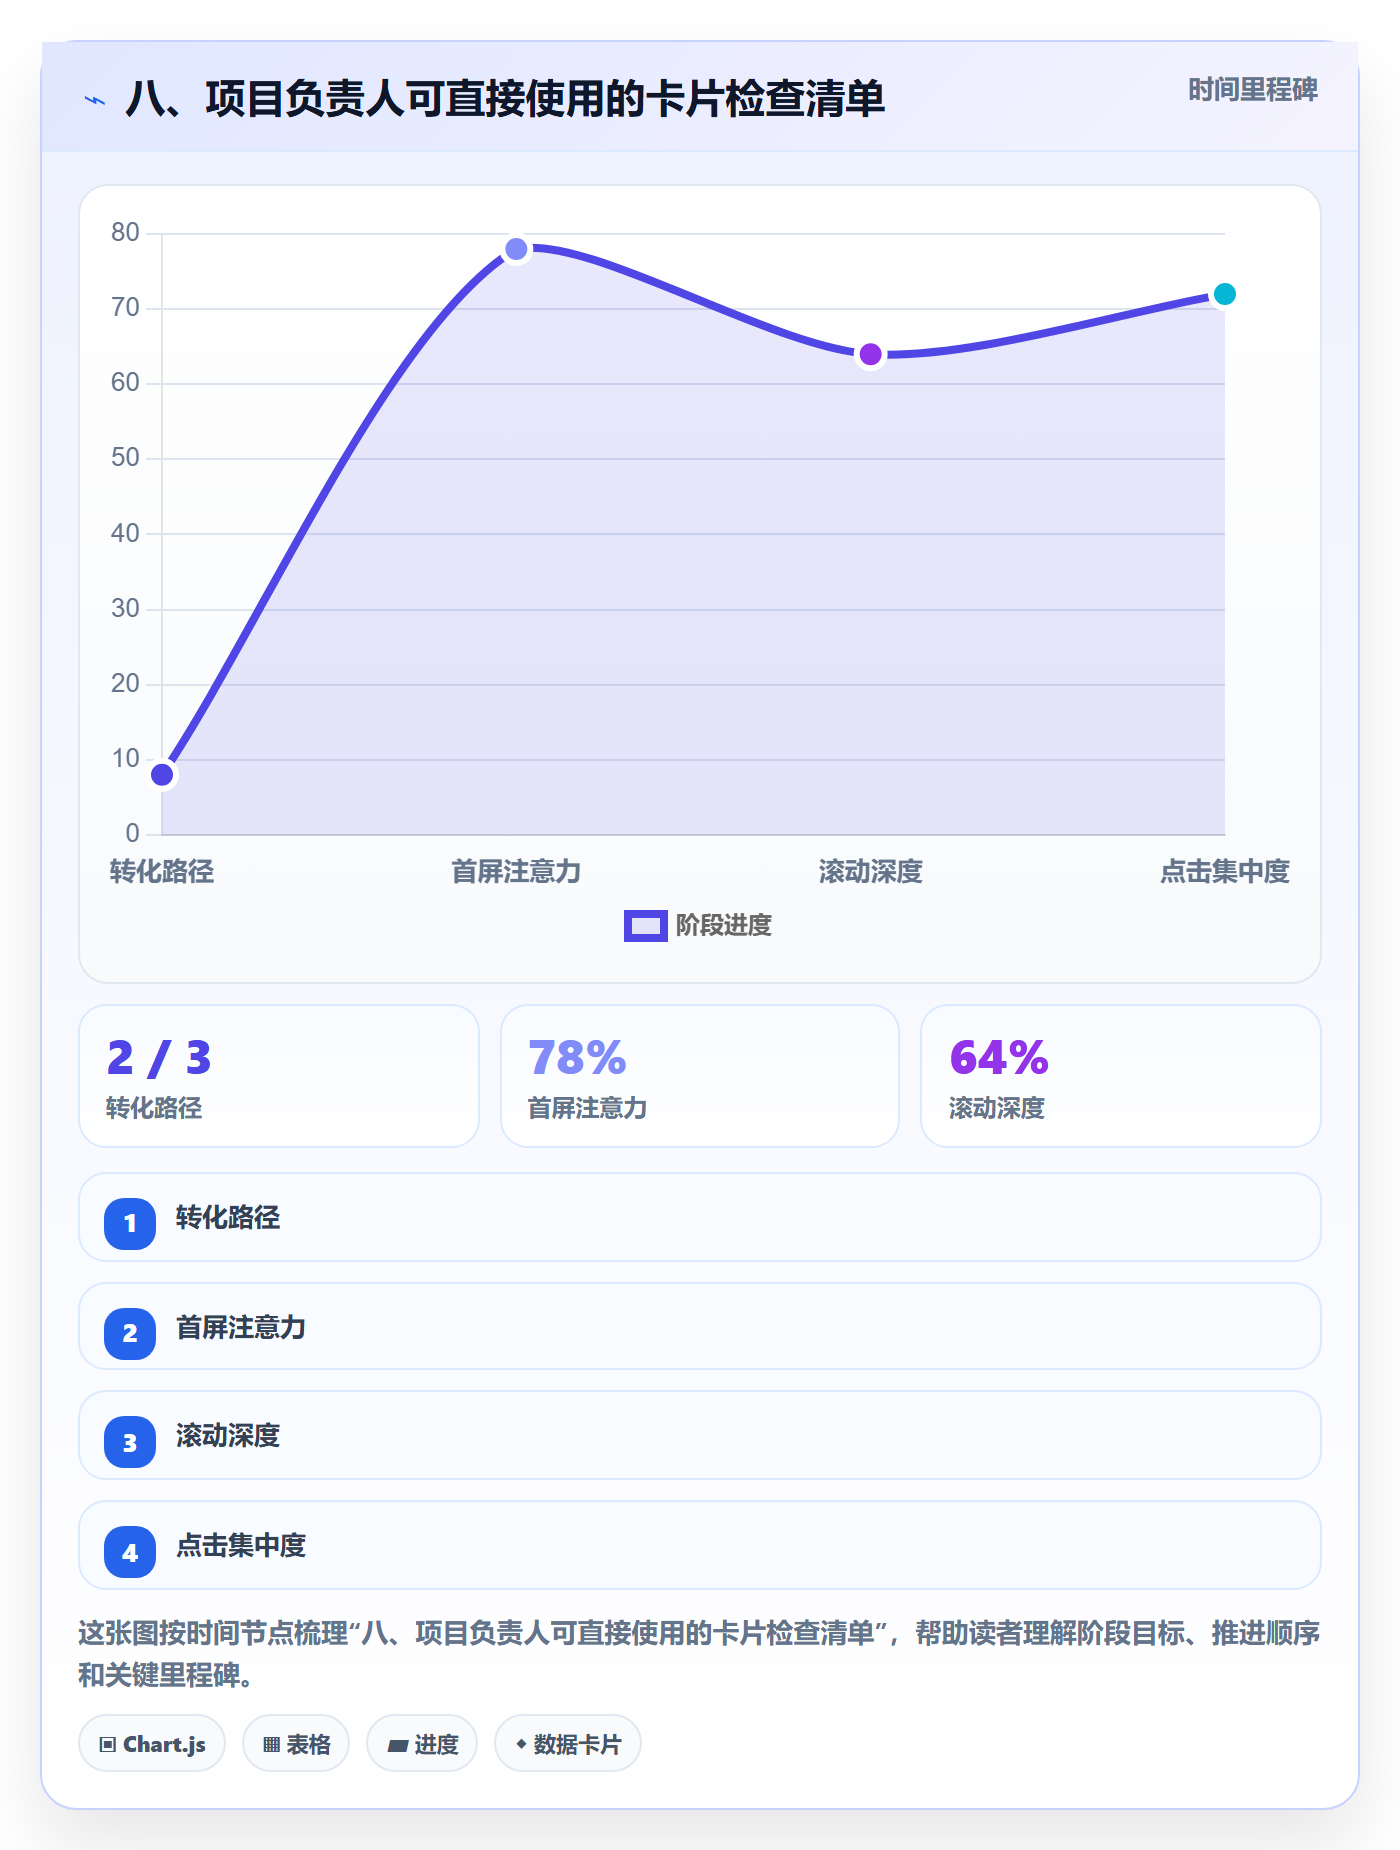Image resolution: width=1400 pixels, height=1850 pixels.
Task: Select the 首屏注意力 peak data point
Action: pyautogui.click(x=516, y=249)
